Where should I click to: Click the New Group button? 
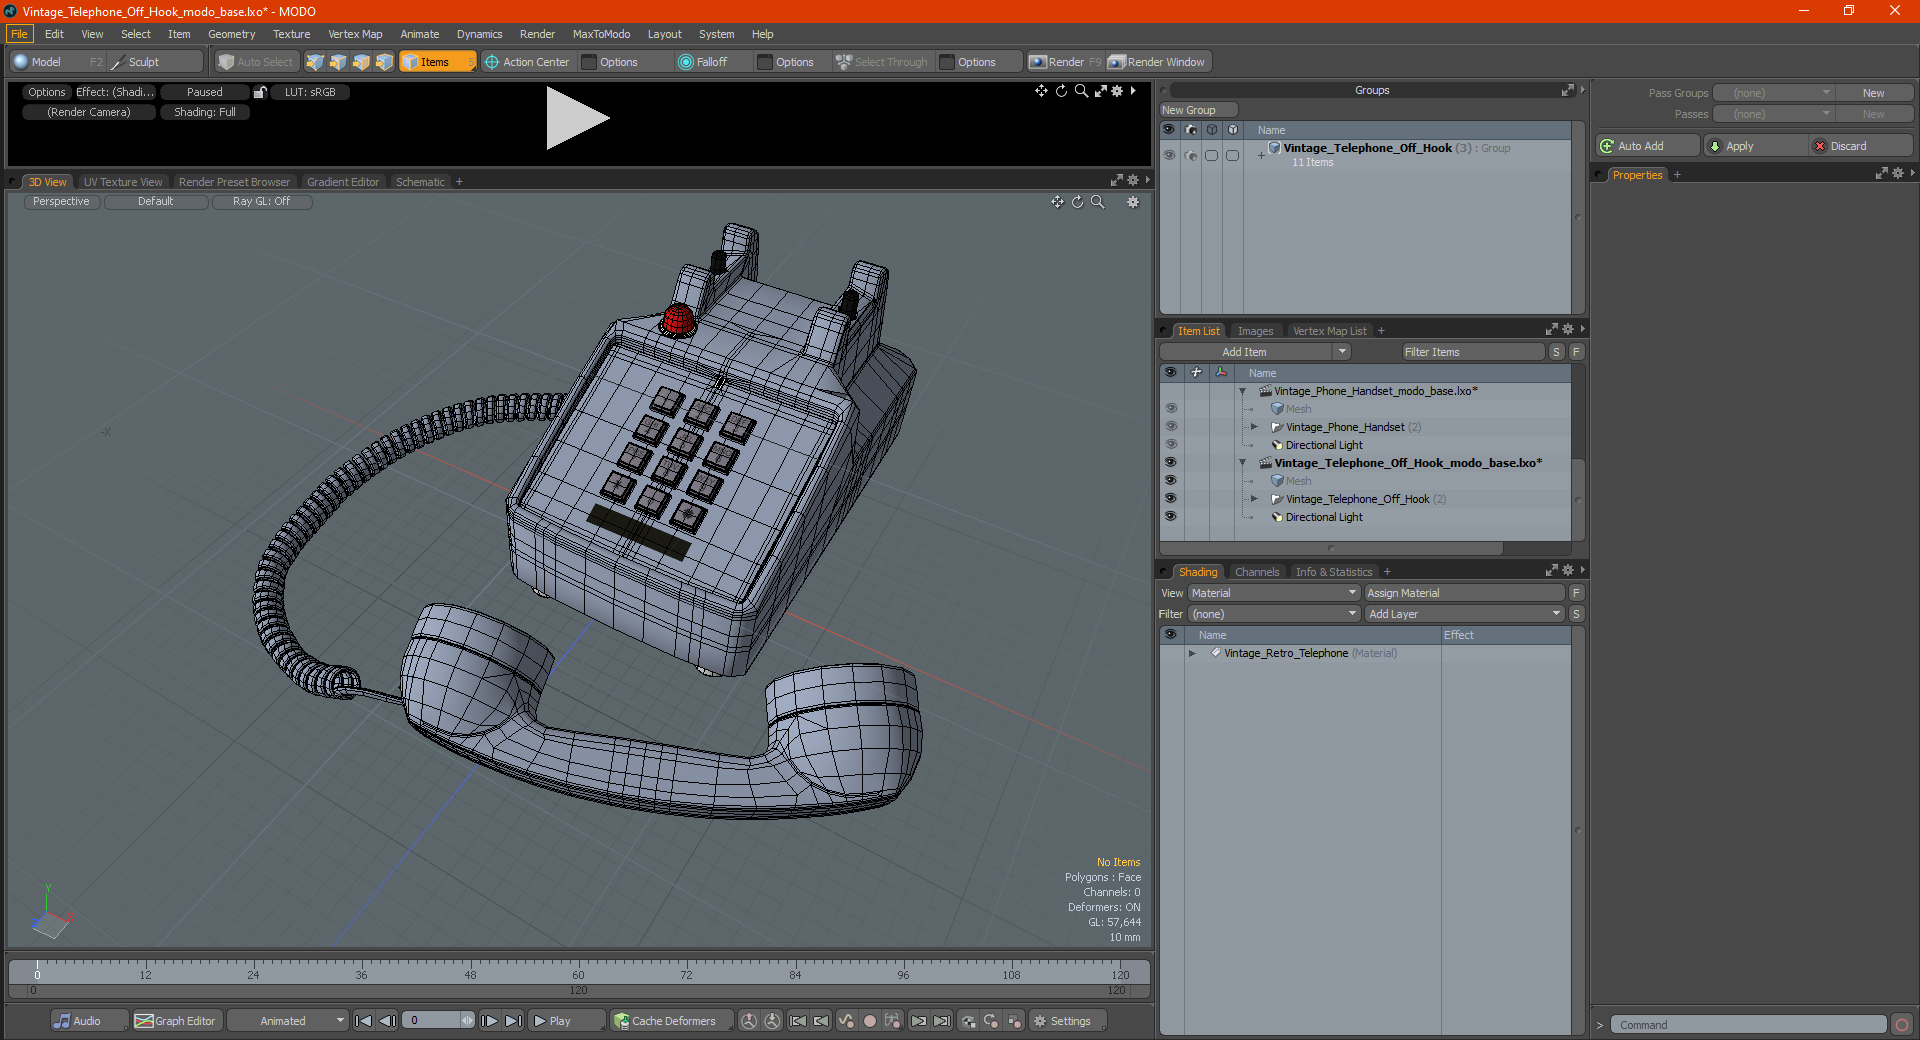click(1198, 110)
